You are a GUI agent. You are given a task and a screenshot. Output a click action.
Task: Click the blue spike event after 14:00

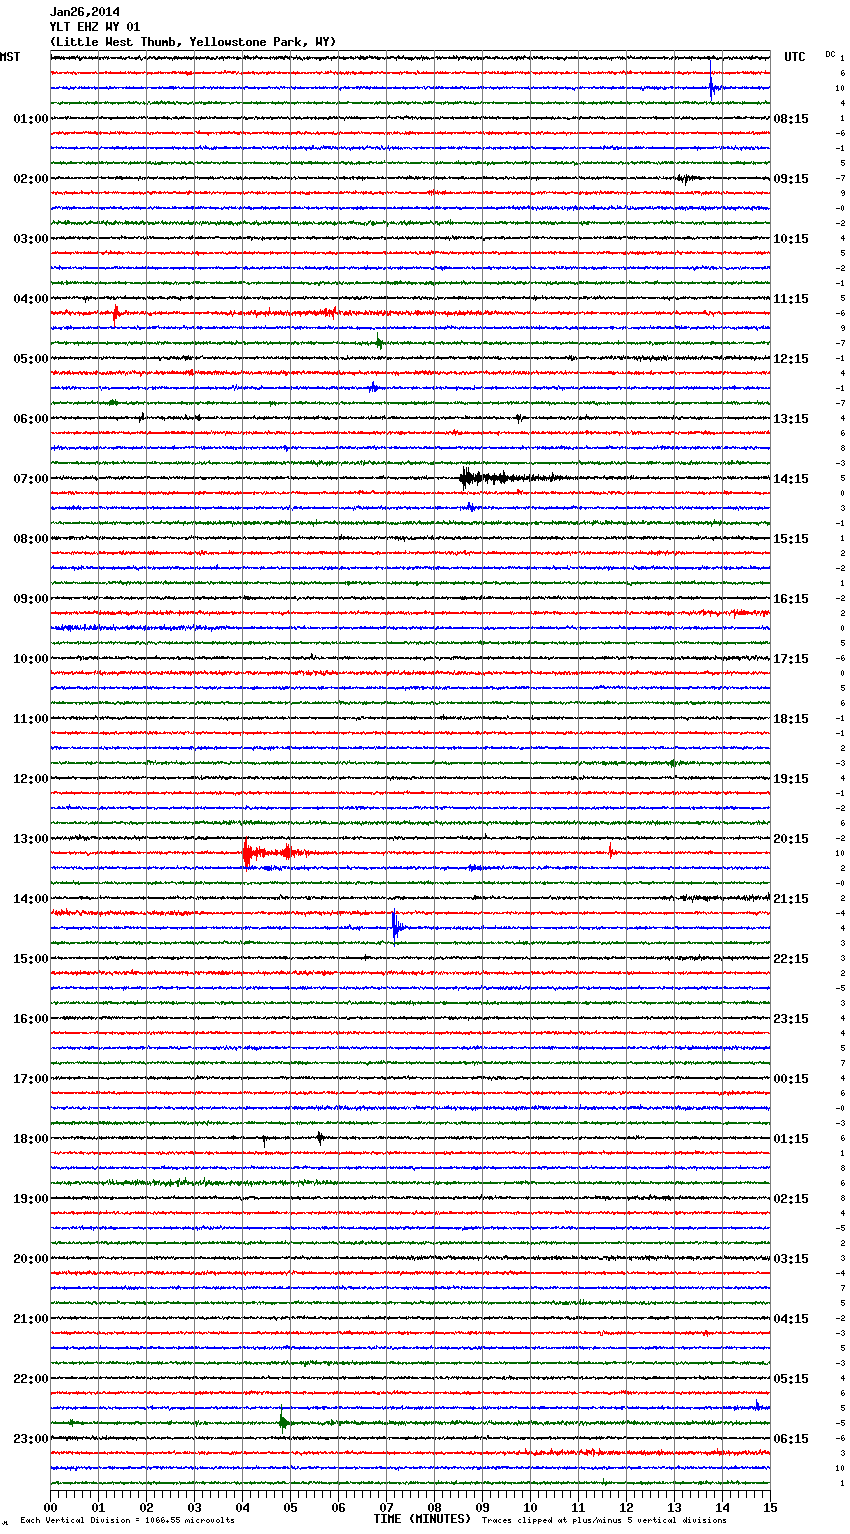click(396, 928)
